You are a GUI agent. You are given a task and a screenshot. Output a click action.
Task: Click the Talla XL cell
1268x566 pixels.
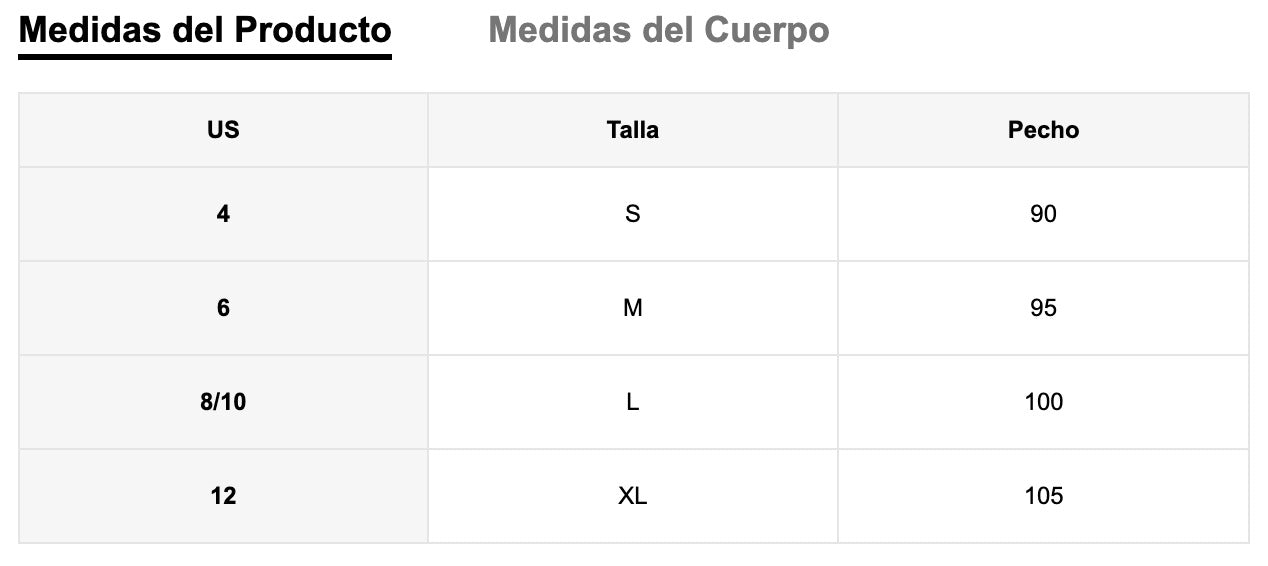click(x=632, y=496)
